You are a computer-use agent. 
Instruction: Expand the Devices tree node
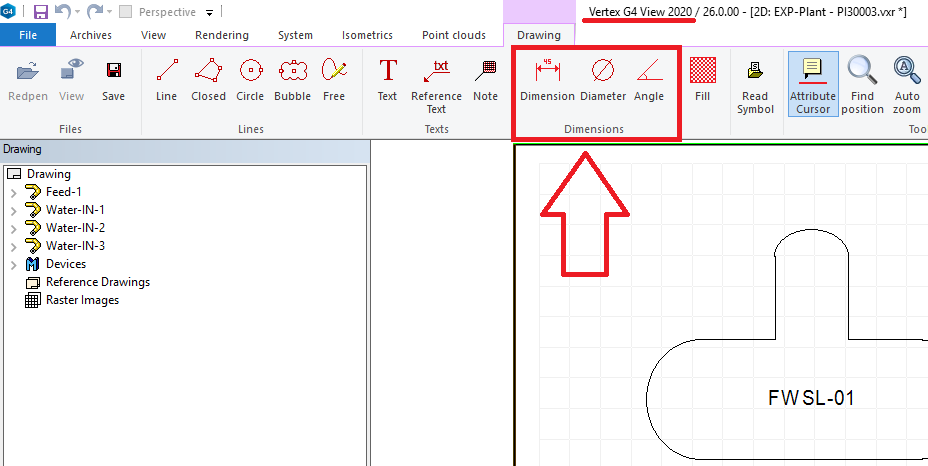click(x=13, y=264)
